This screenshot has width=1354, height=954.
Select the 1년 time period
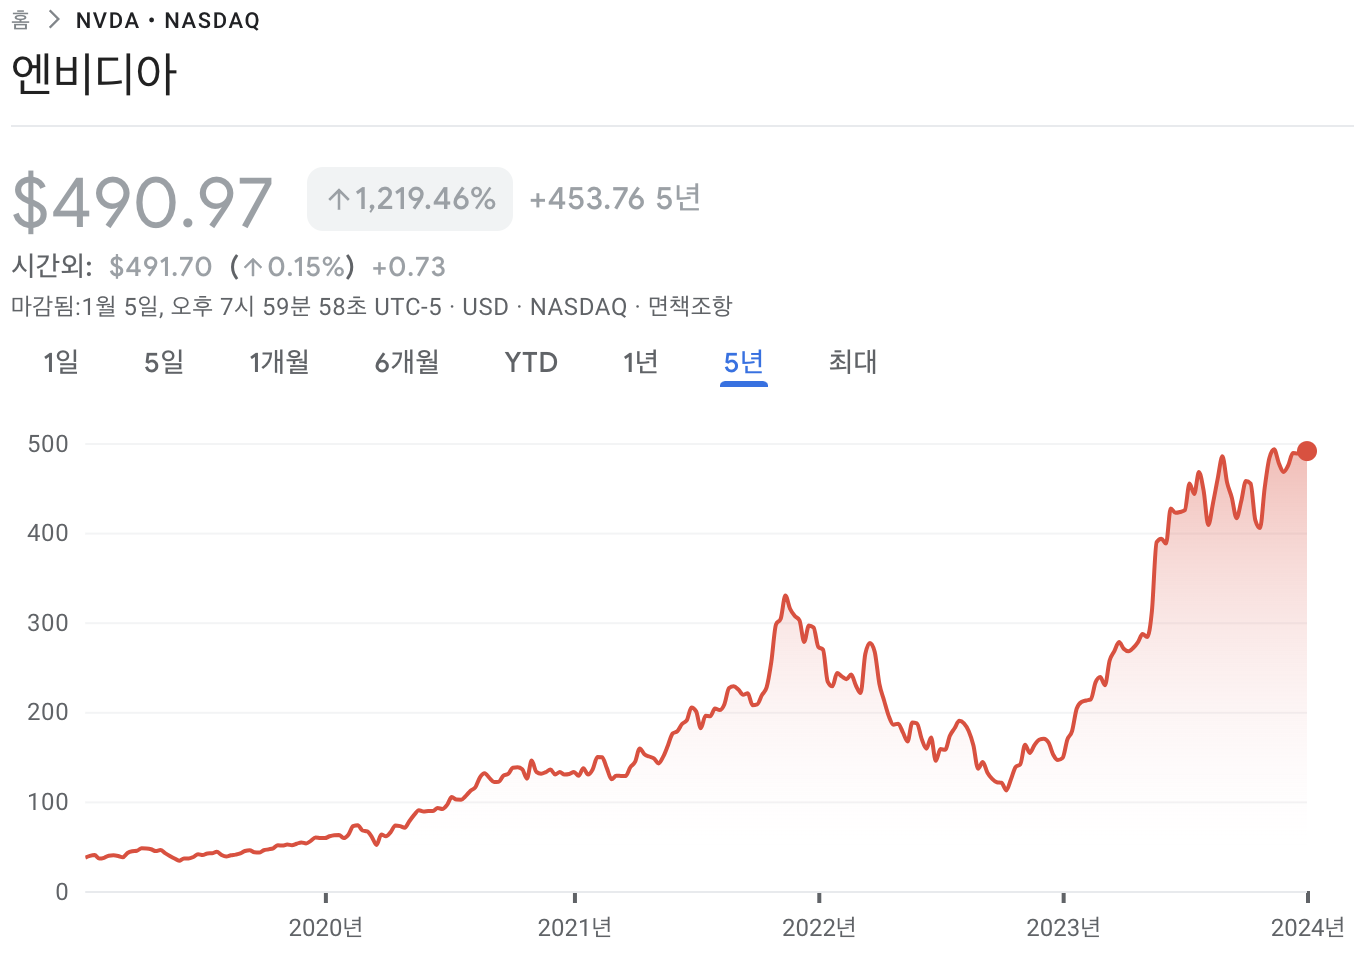coord(641,363)
